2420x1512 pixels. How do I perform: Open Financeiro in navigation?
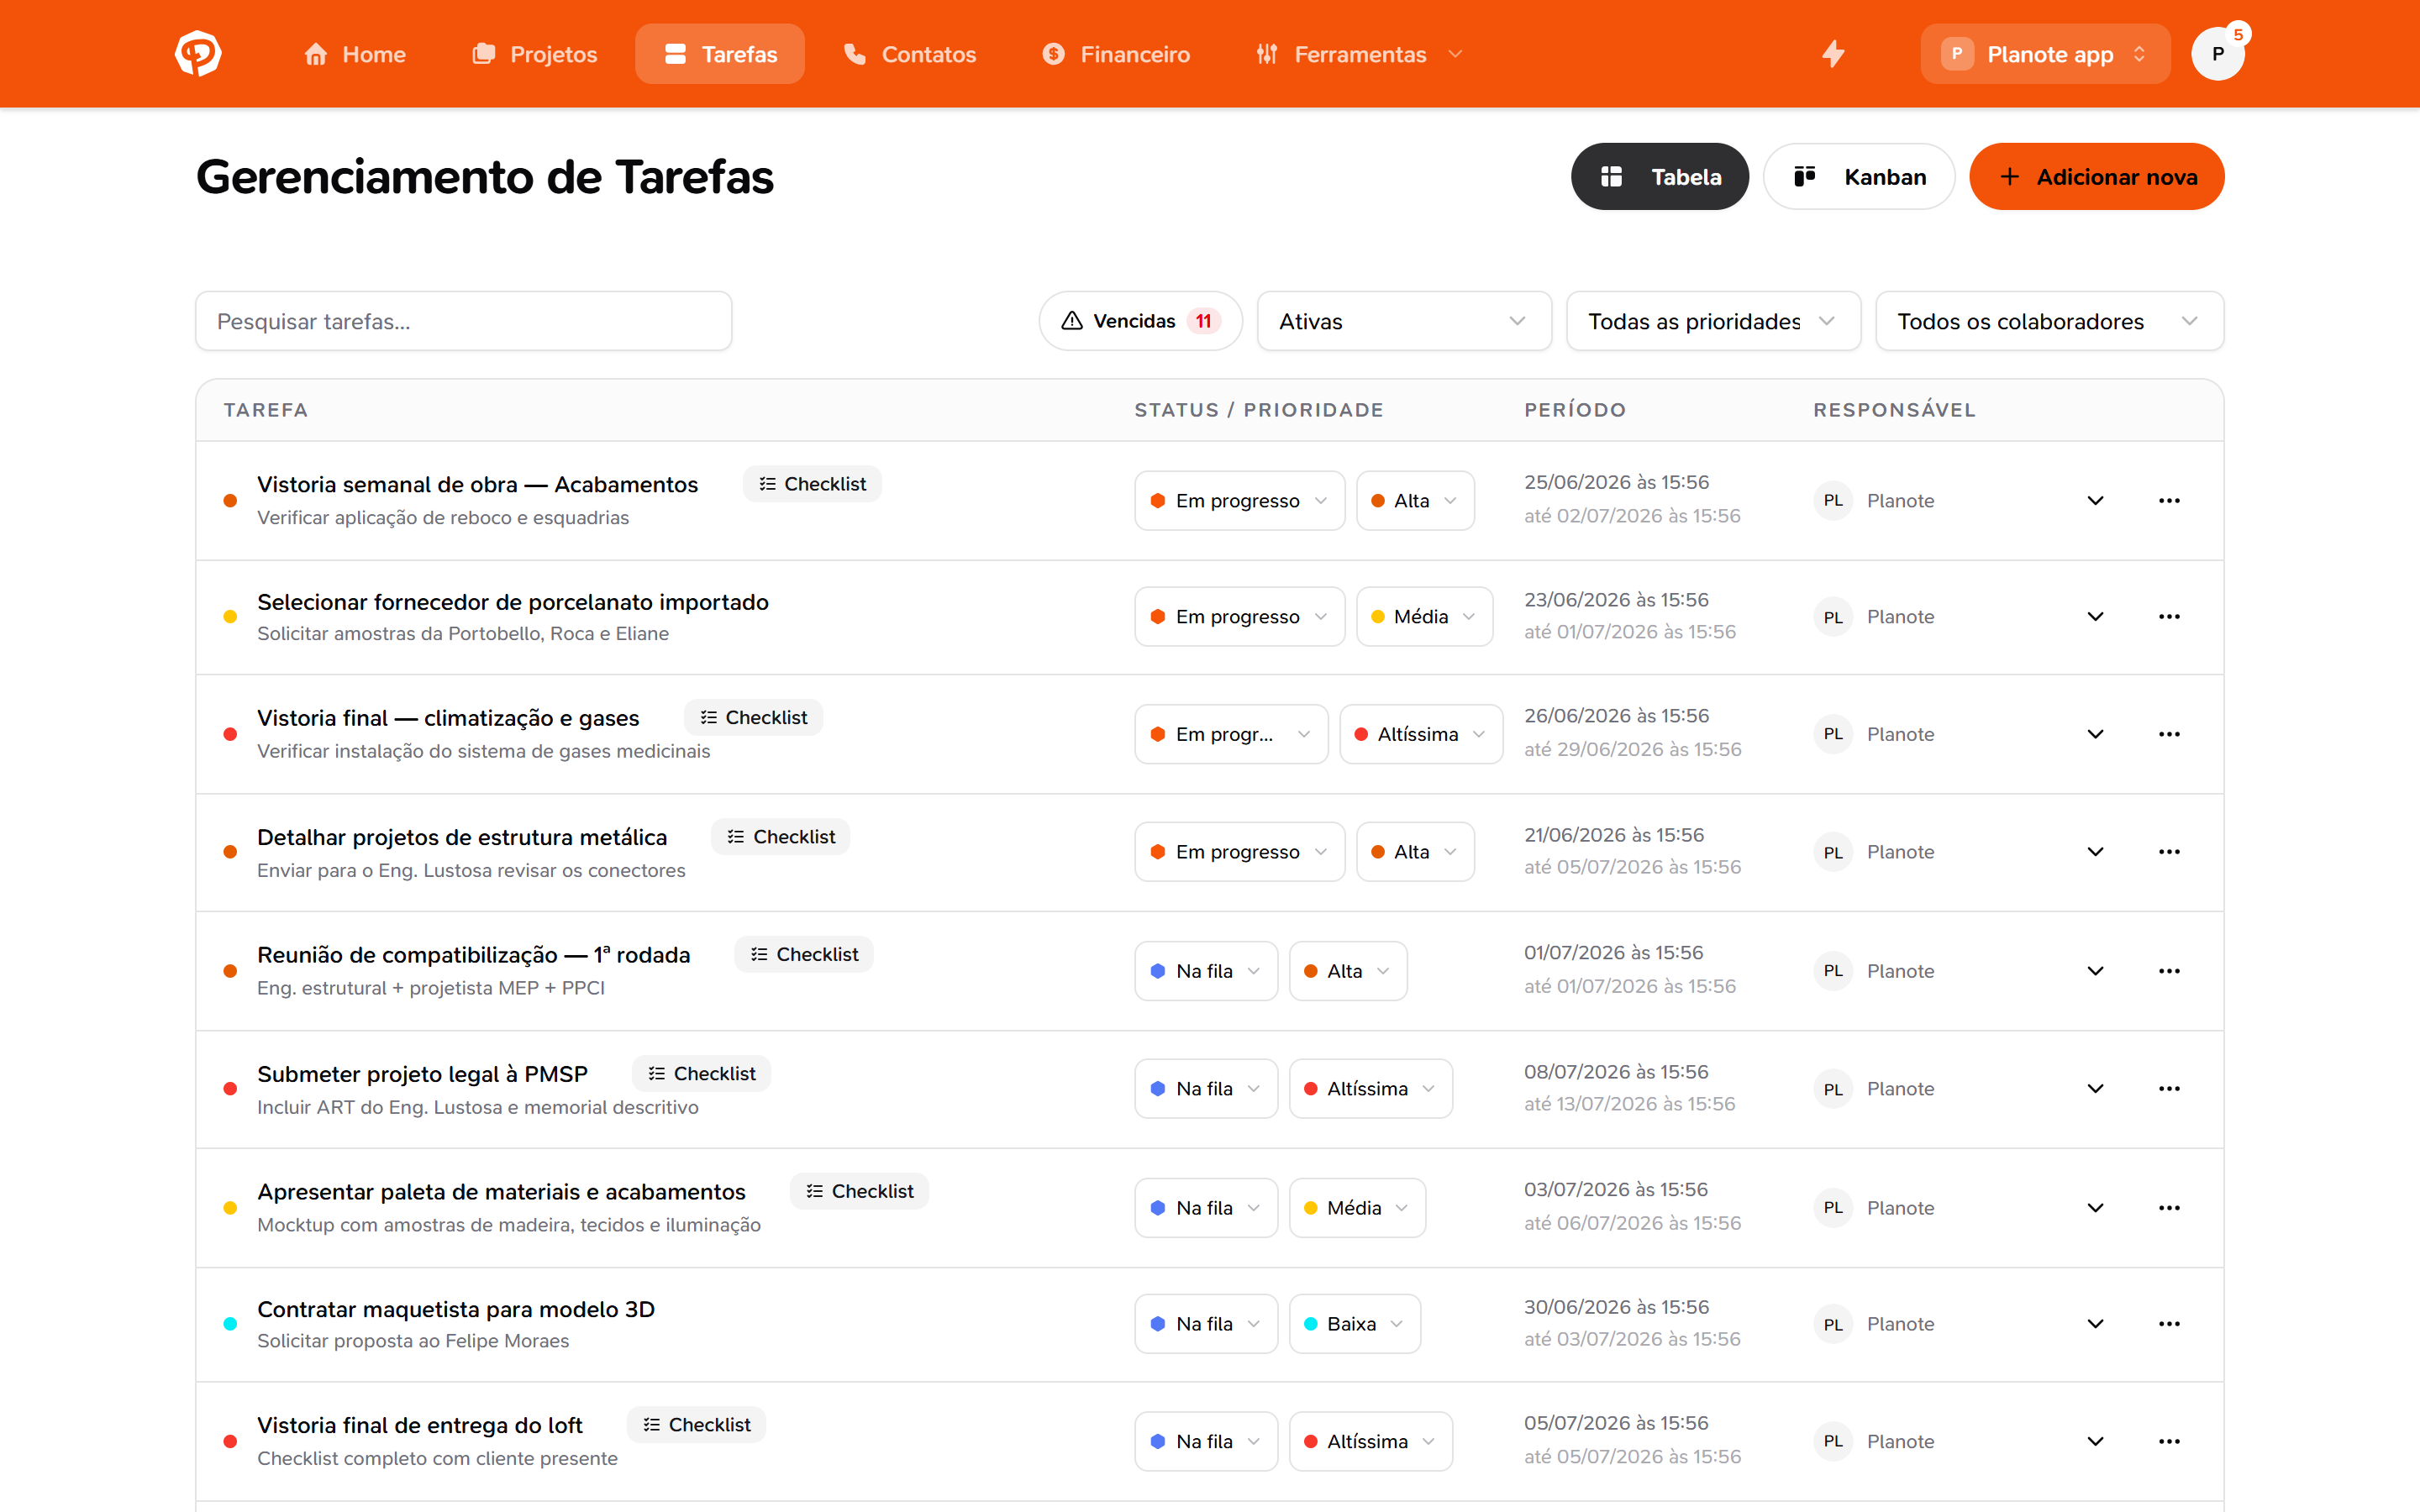[x=1116, y=54]
